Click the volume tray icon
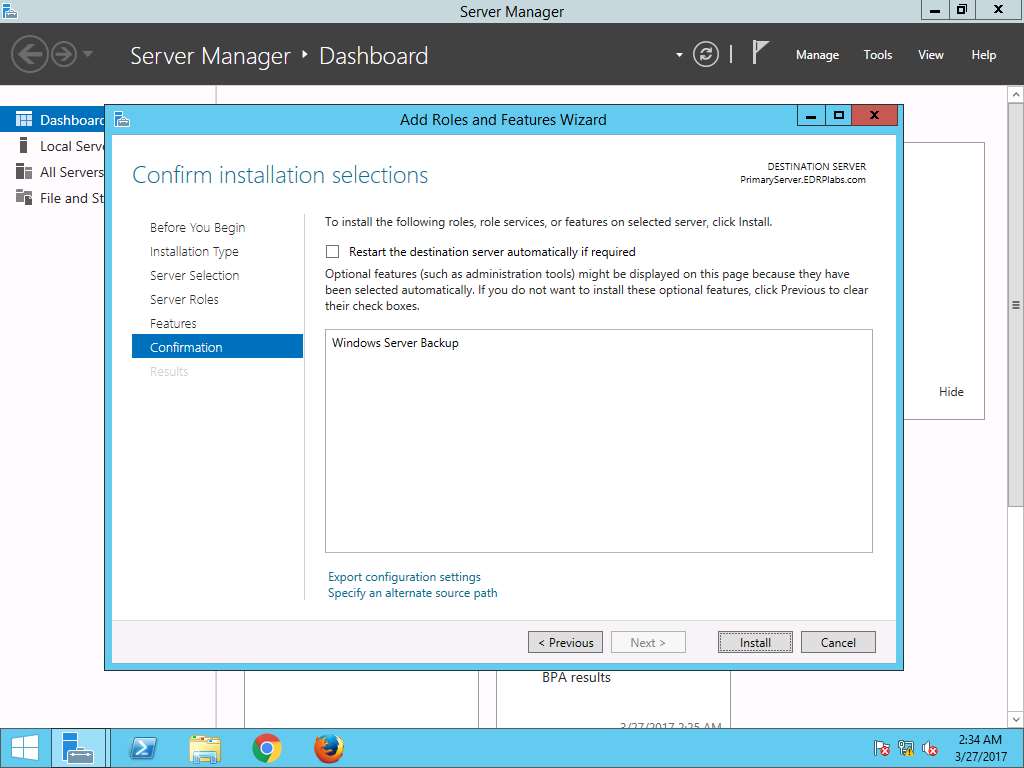The width and height of the screenshot is (1024, 768). click(x=930, y=748)
